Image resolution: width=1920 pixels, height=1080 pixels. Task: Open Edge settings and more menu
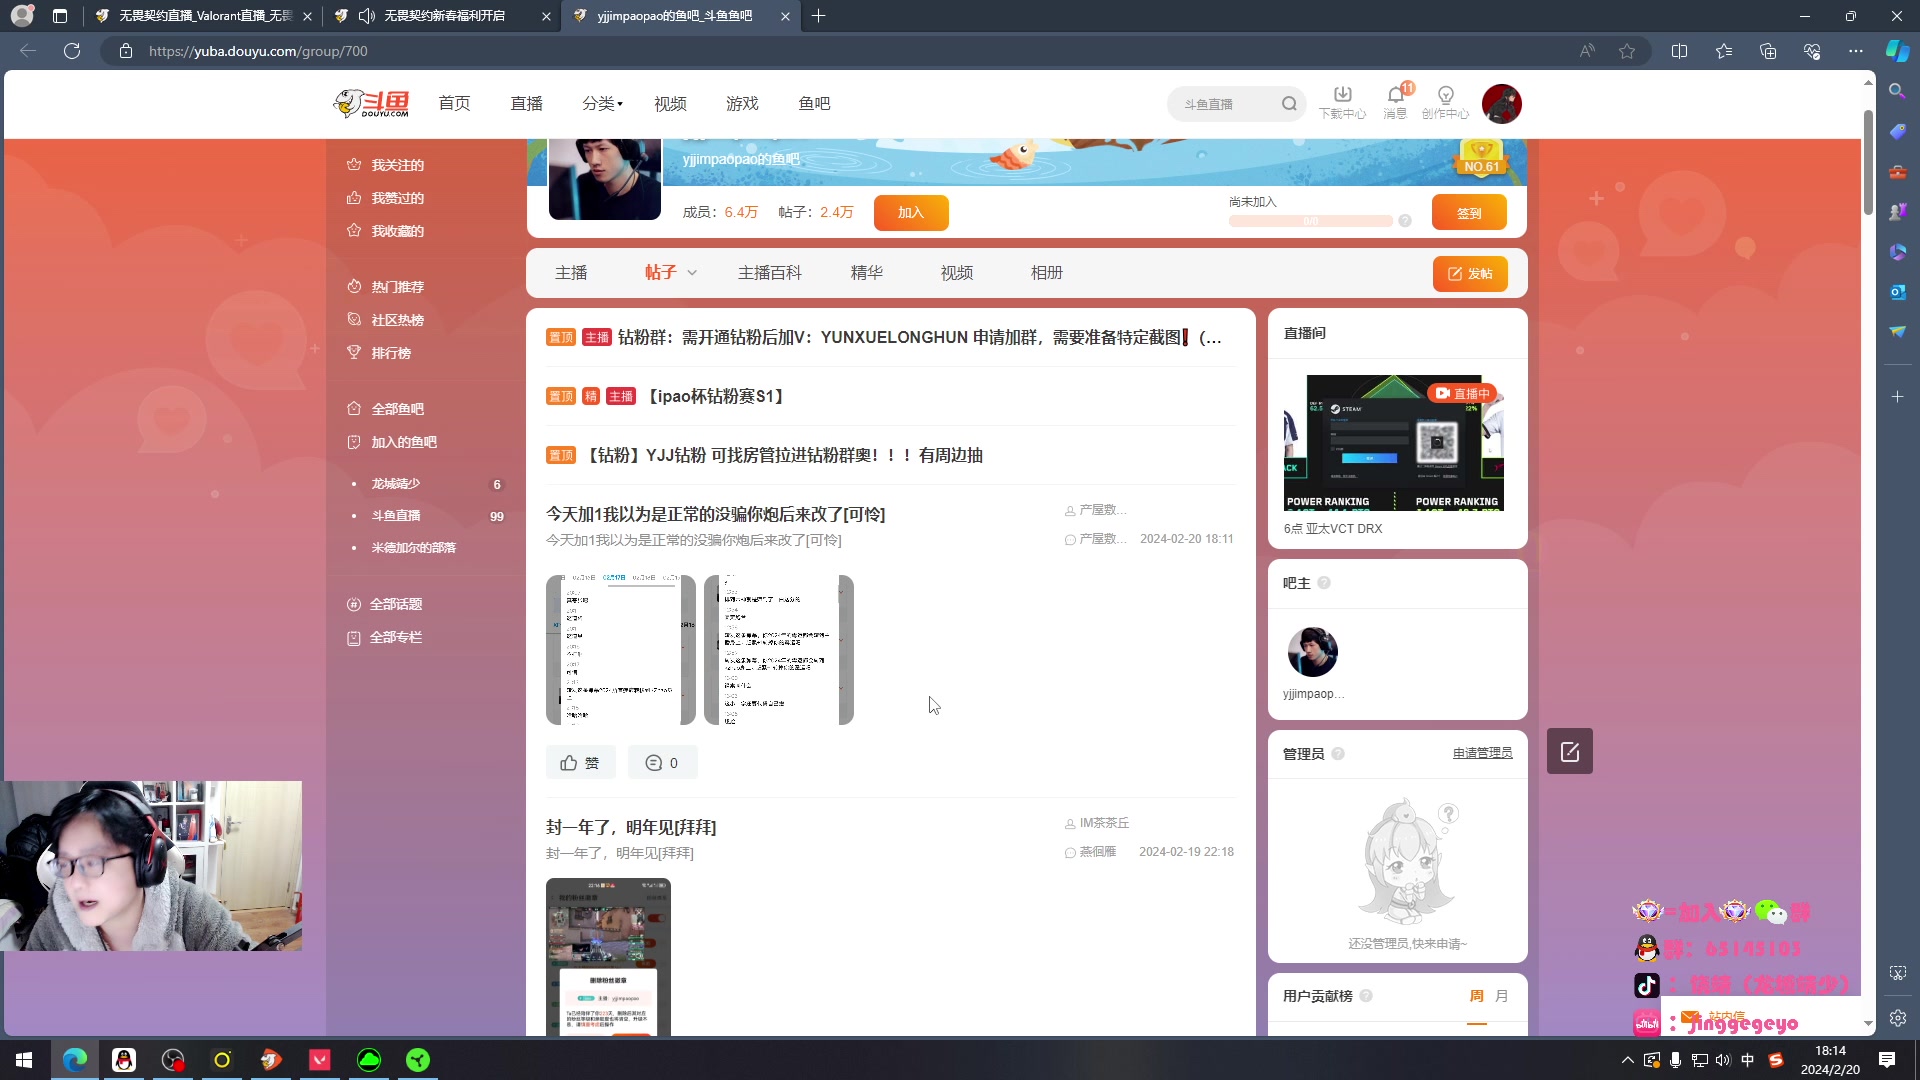point(1856,51)
